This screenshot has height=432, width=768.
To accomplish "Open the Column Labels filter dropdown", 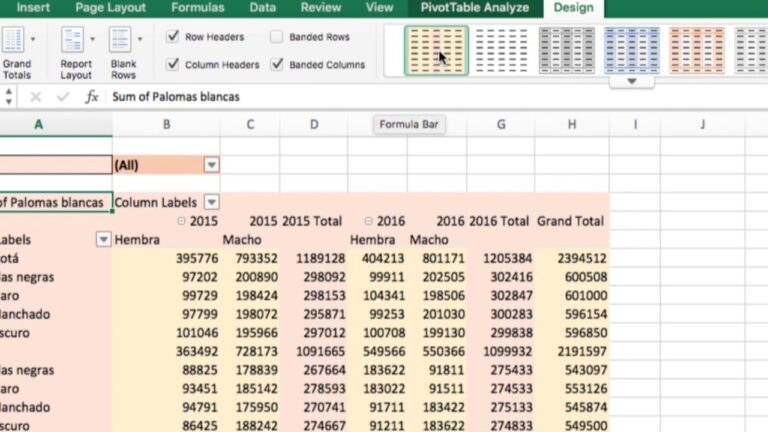I will (212, 202).
